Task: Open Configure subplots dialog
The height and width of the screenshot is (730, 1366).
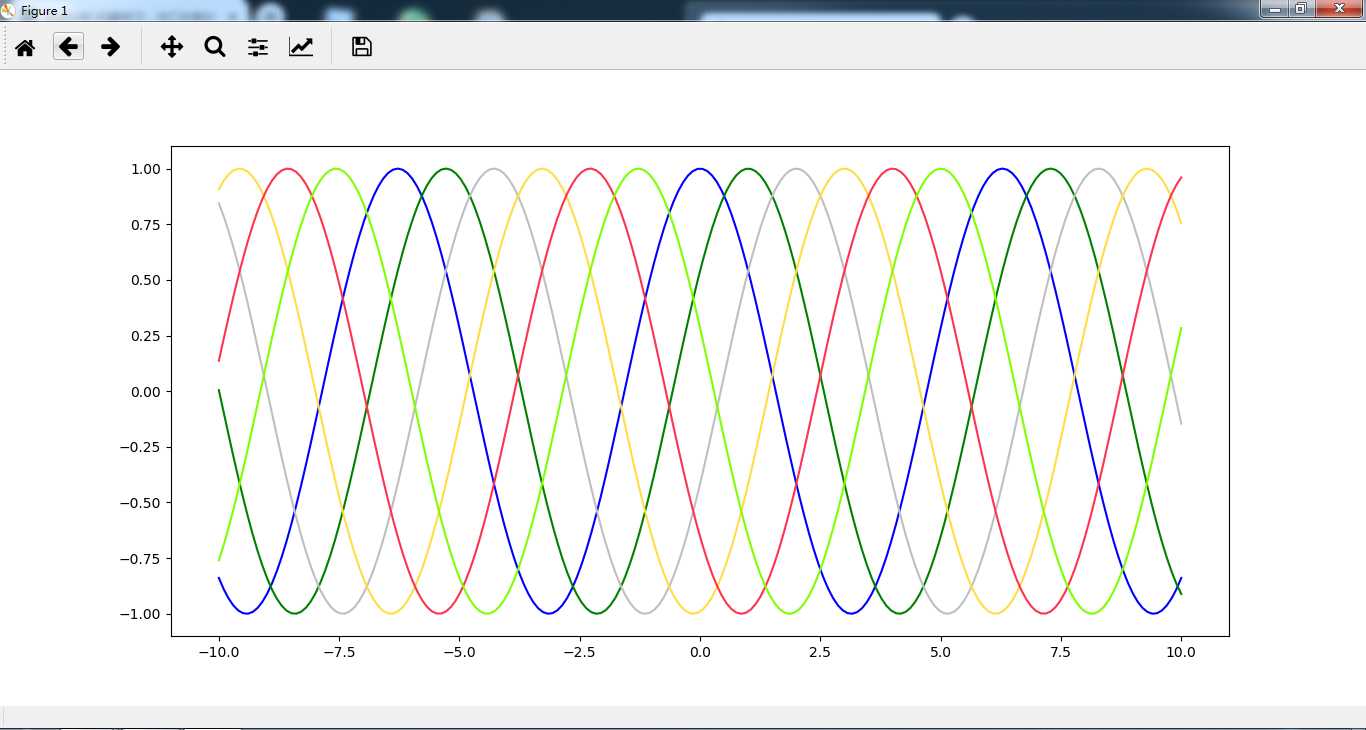Action: [x=258, y=47]
